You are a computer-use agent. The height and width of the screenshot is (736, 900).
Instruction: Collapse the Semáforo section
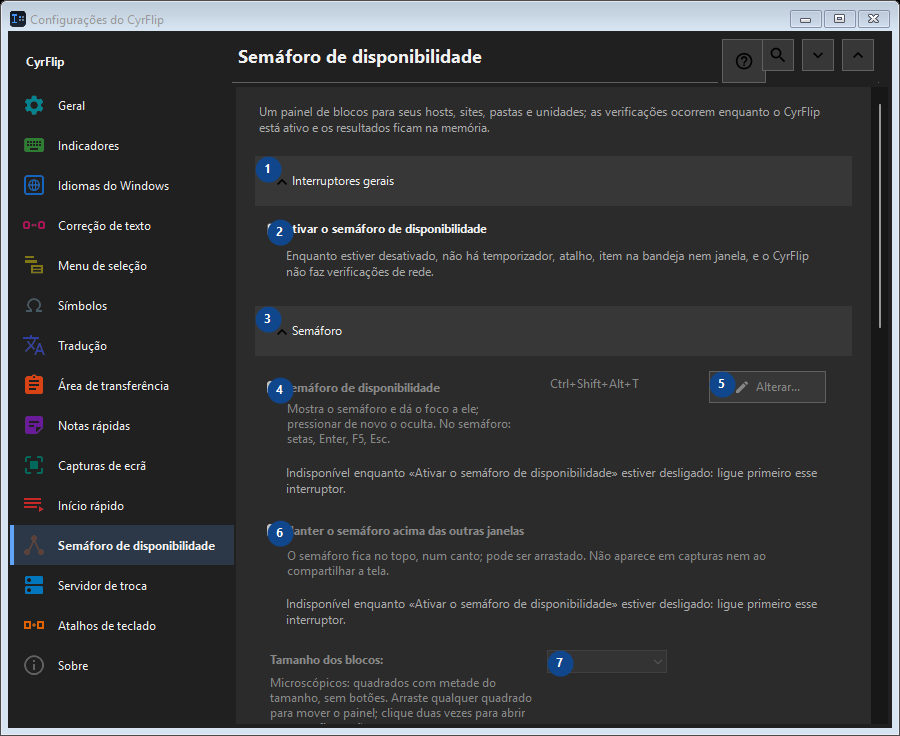click(553, 331)
